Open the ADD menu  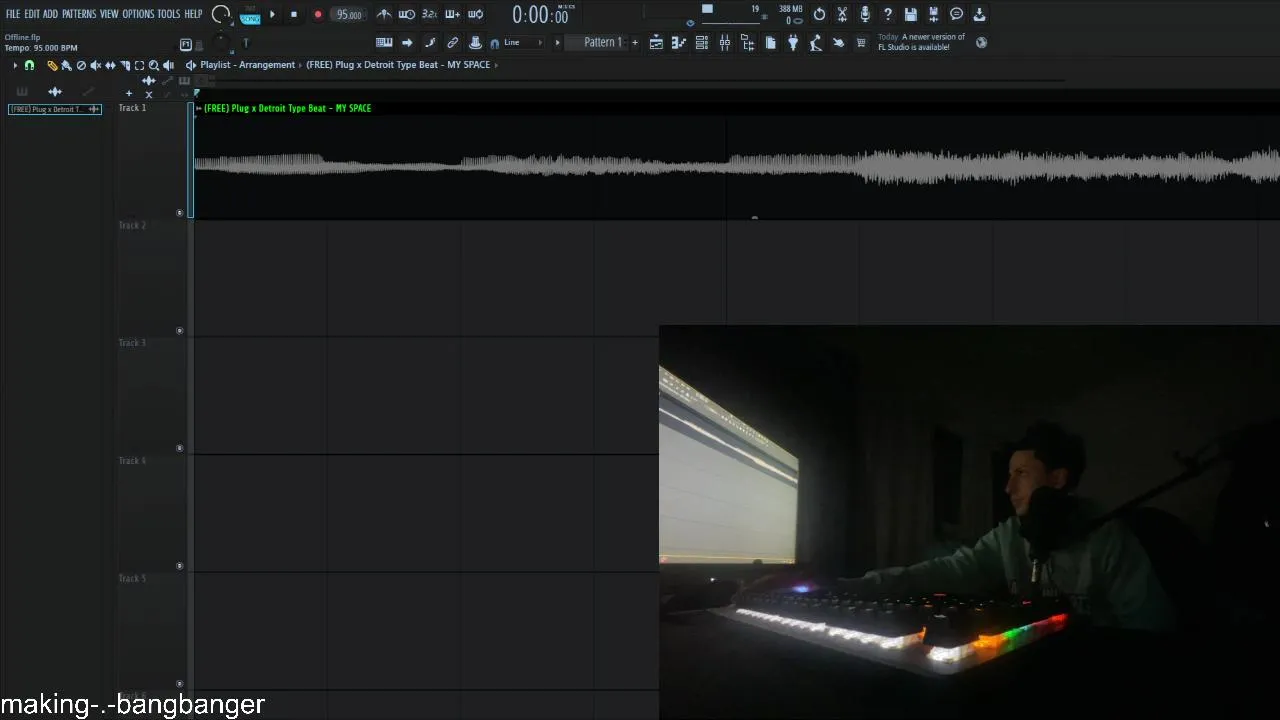point(50,14)
